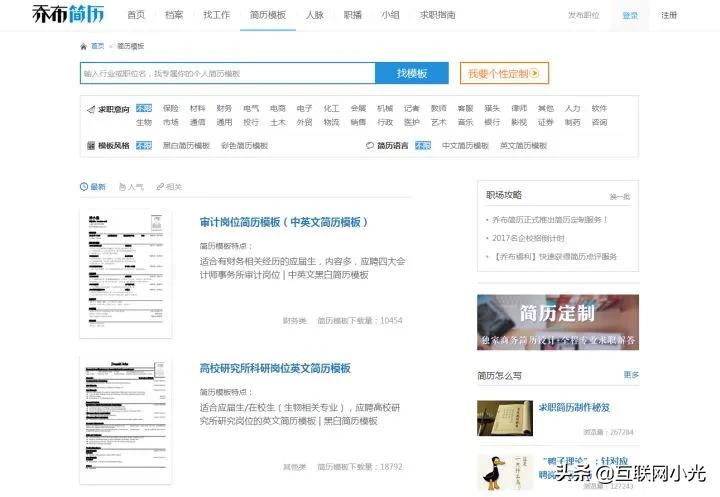This screenshot has width=720, height=497.
Task: Click the 相关 sort icon
Action: click(x=158, y=186)
